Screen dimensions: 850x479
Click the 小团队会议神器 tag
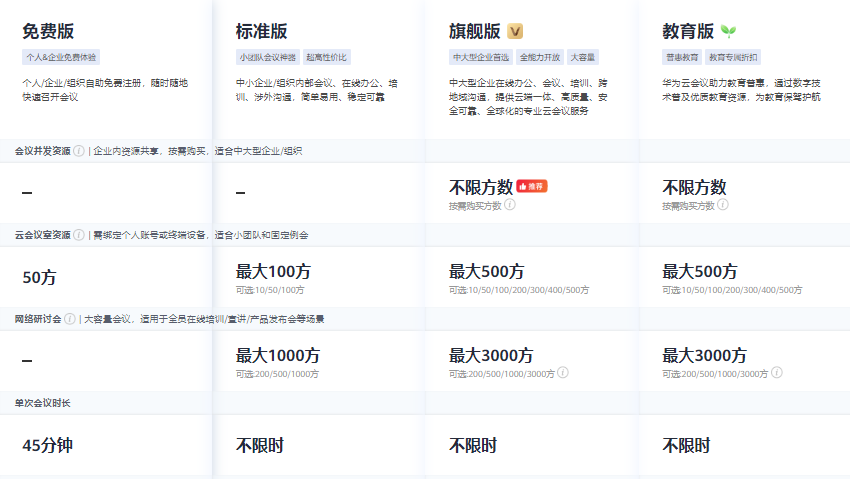[268, 57]
